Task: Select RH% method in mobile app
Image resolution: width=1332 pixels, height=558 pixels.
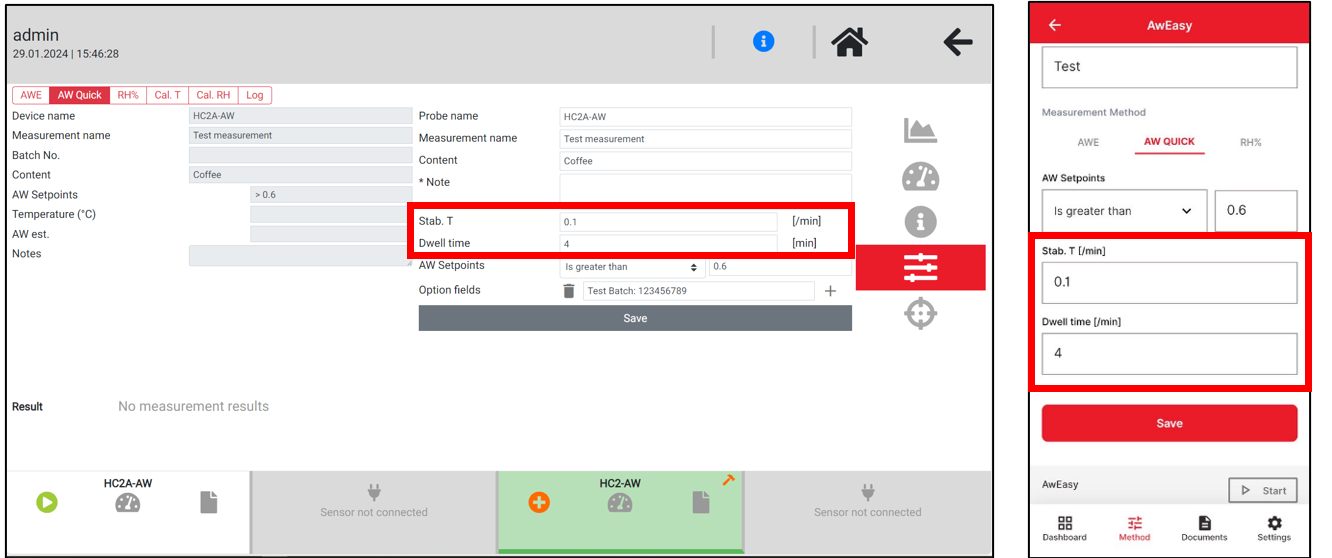Action: pyautogui.click(x=1250, y=142)
